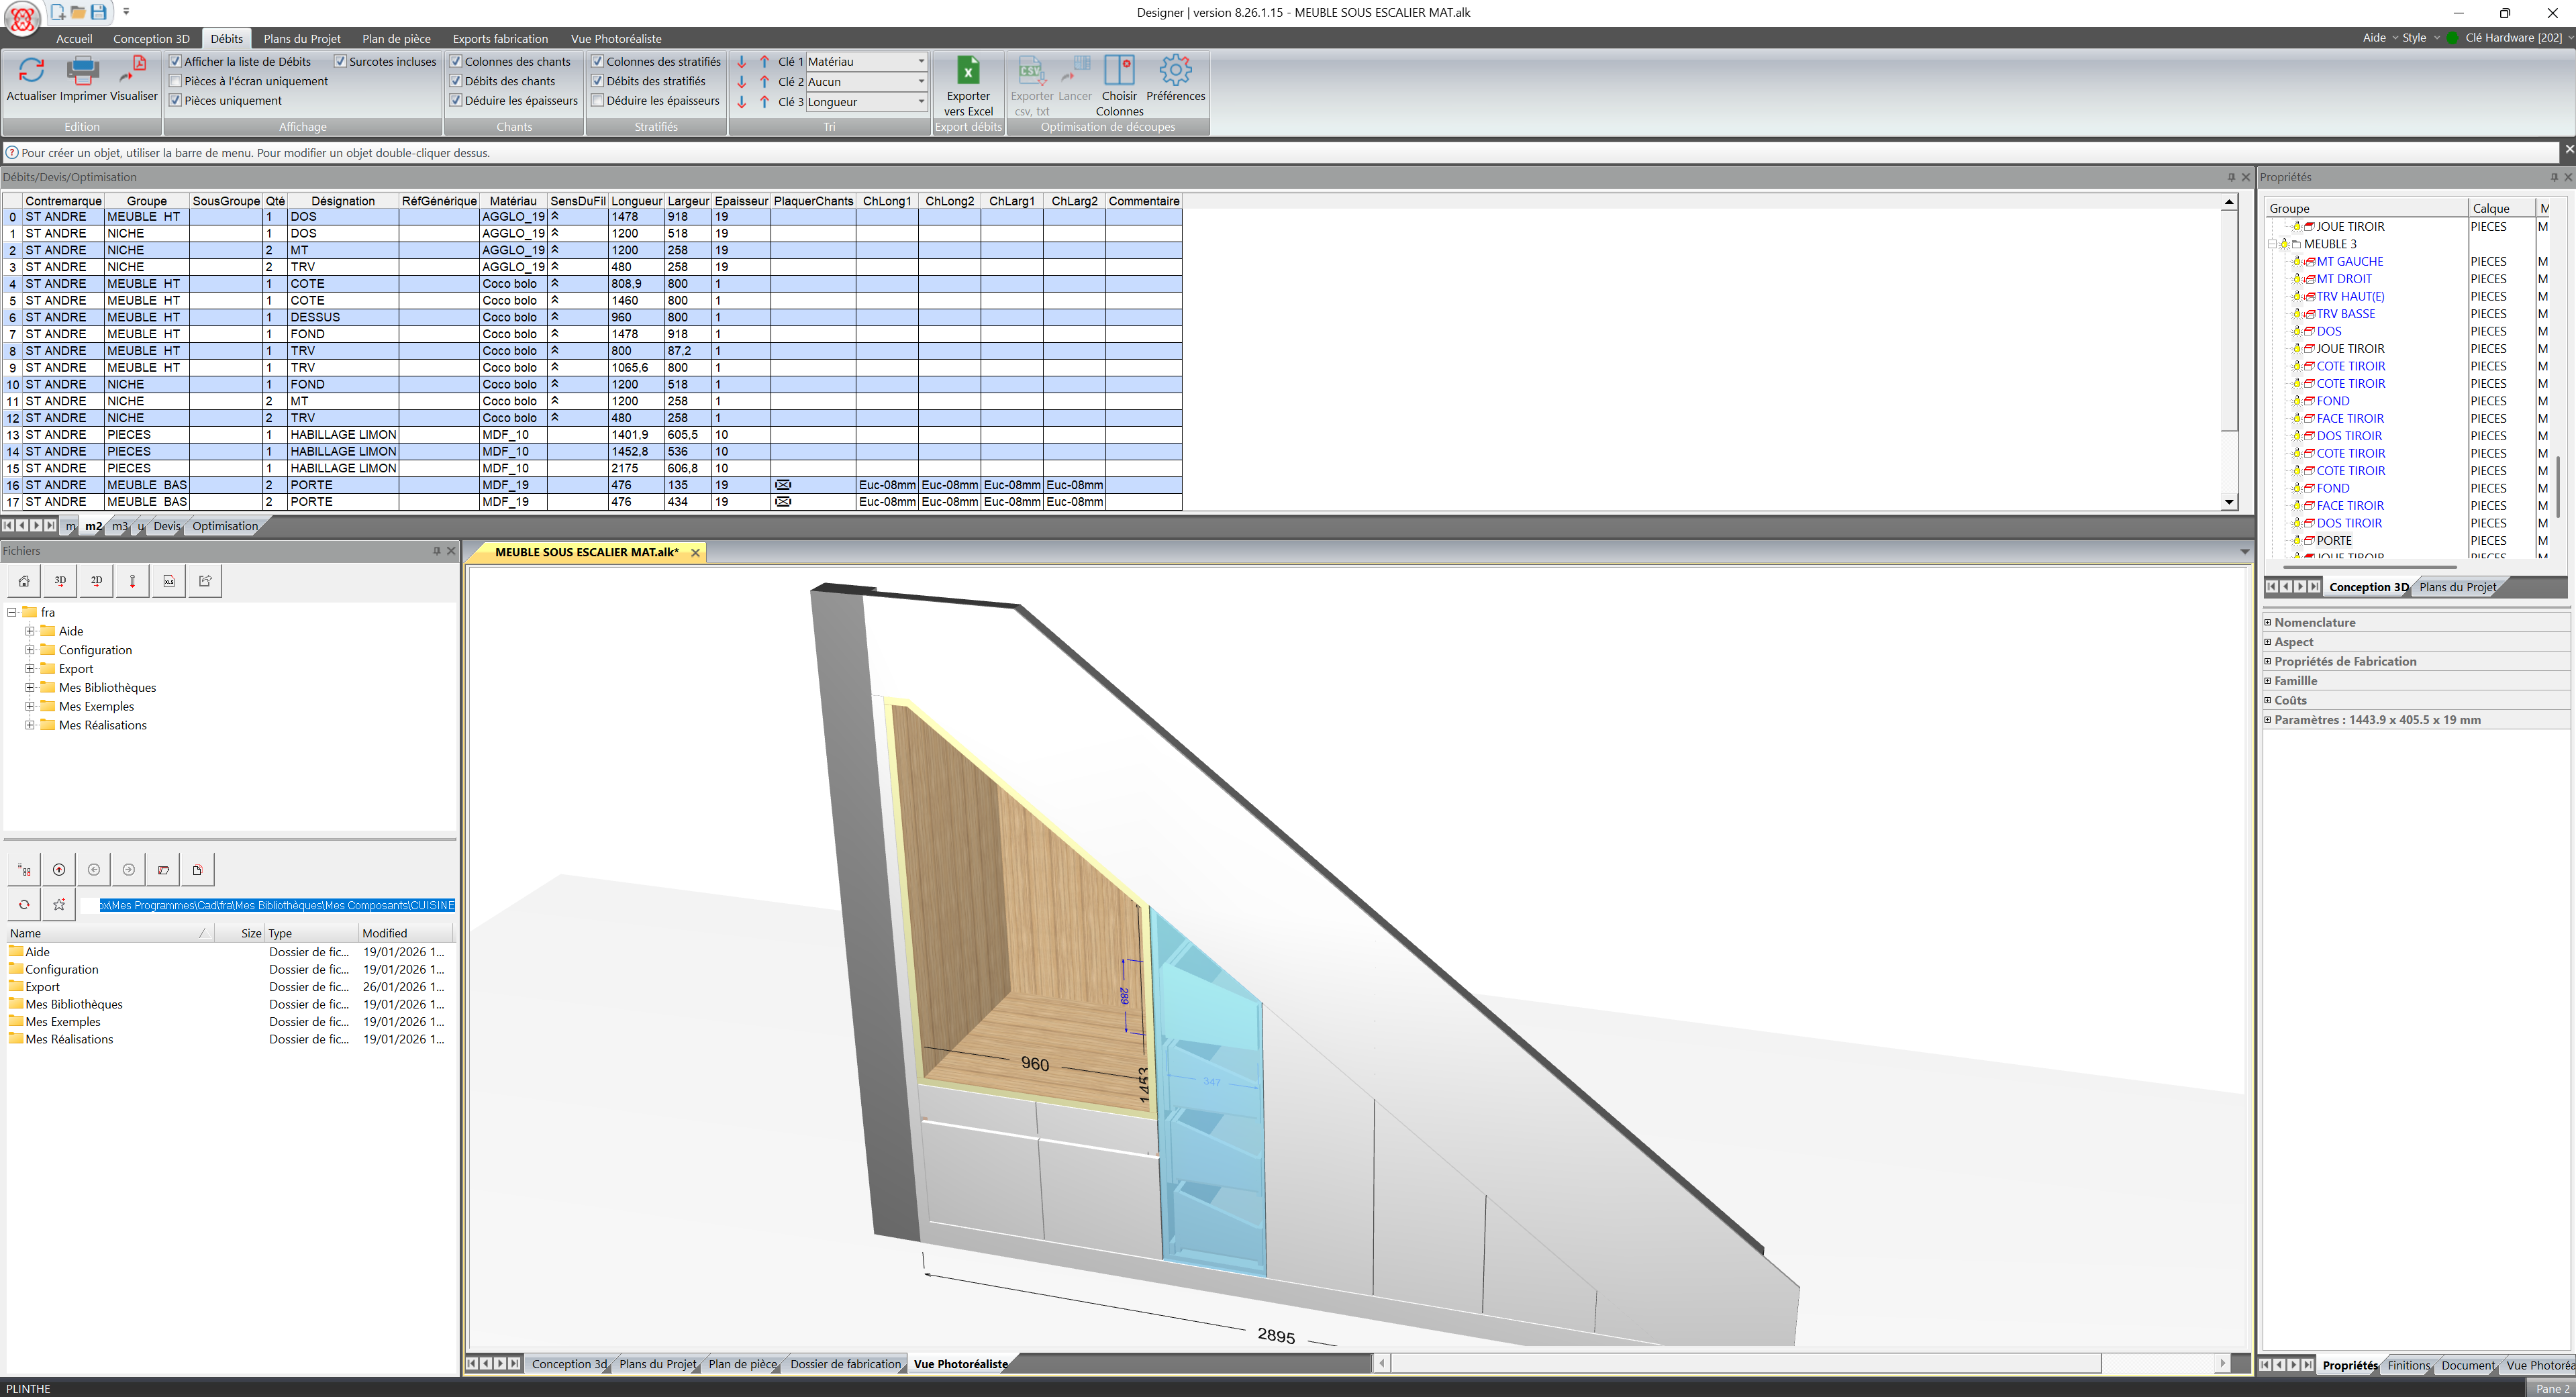The height and width of the screenshot is (1397, 2576).
Task: Click the Imprimer printer icon
Action: [x=82, y=71]
